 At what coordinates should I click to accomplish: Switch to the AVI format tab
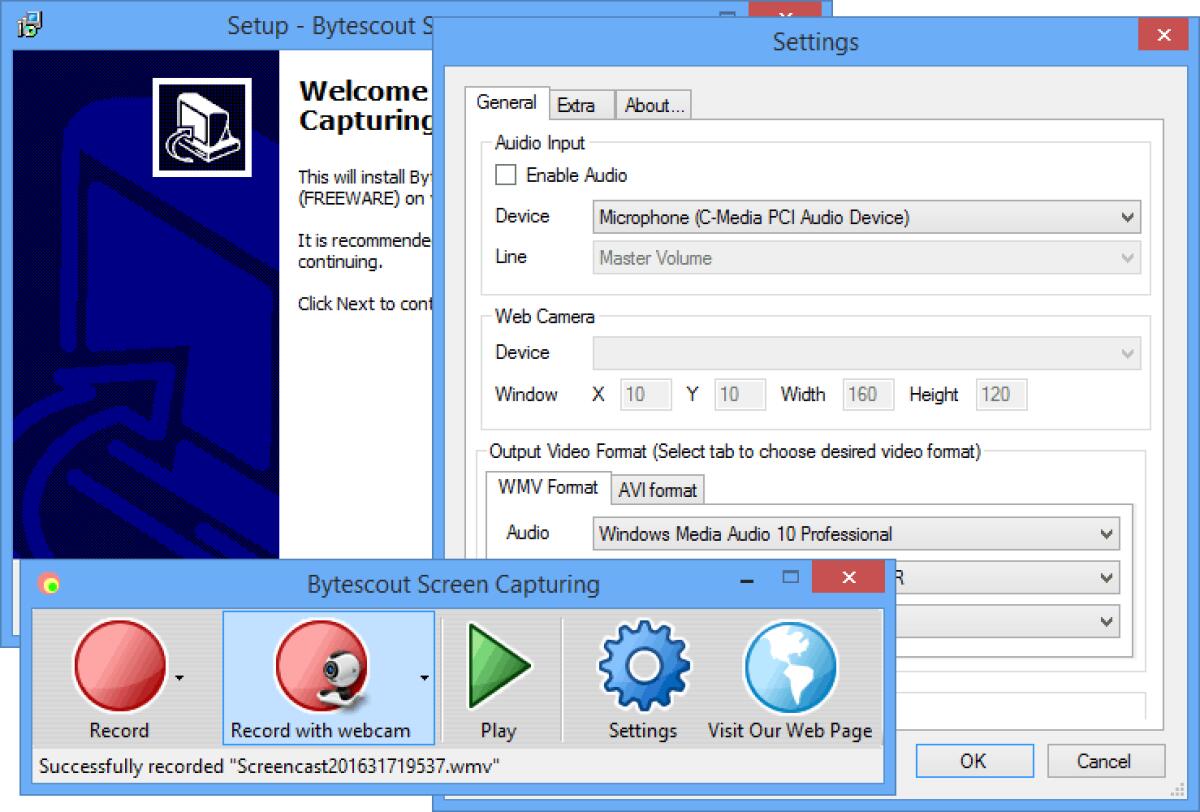point(657,489)
